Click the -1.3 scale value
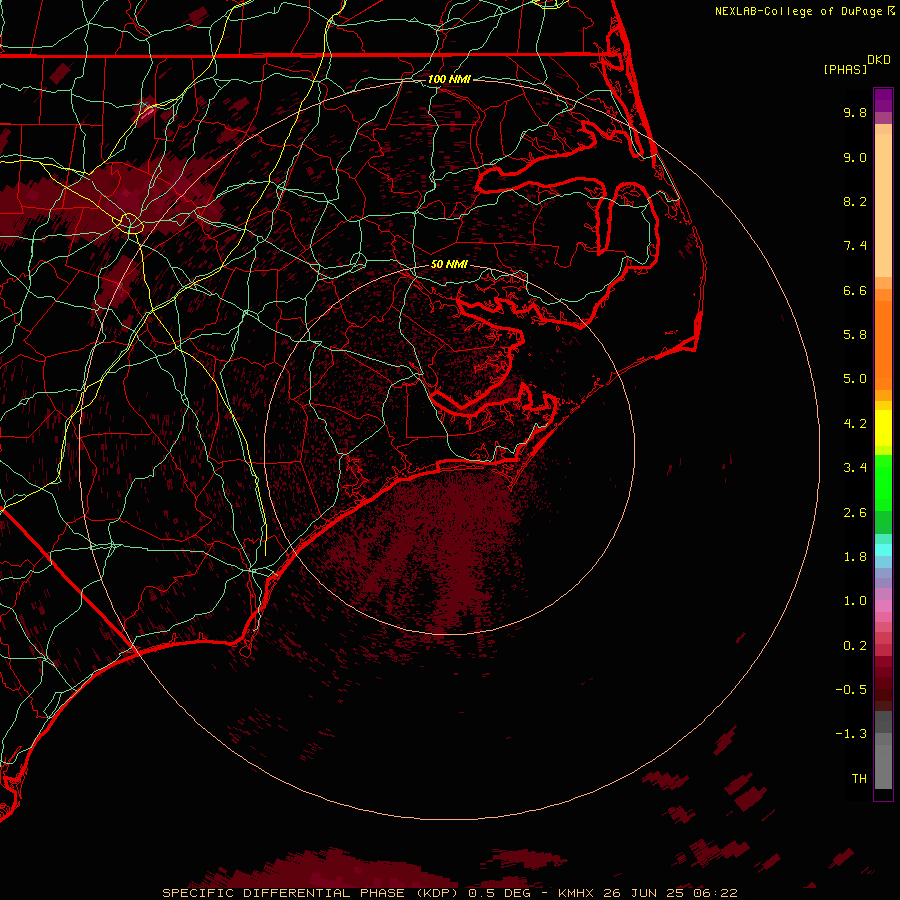This screenshot has height=900, width=900. [x=851, y=734]
